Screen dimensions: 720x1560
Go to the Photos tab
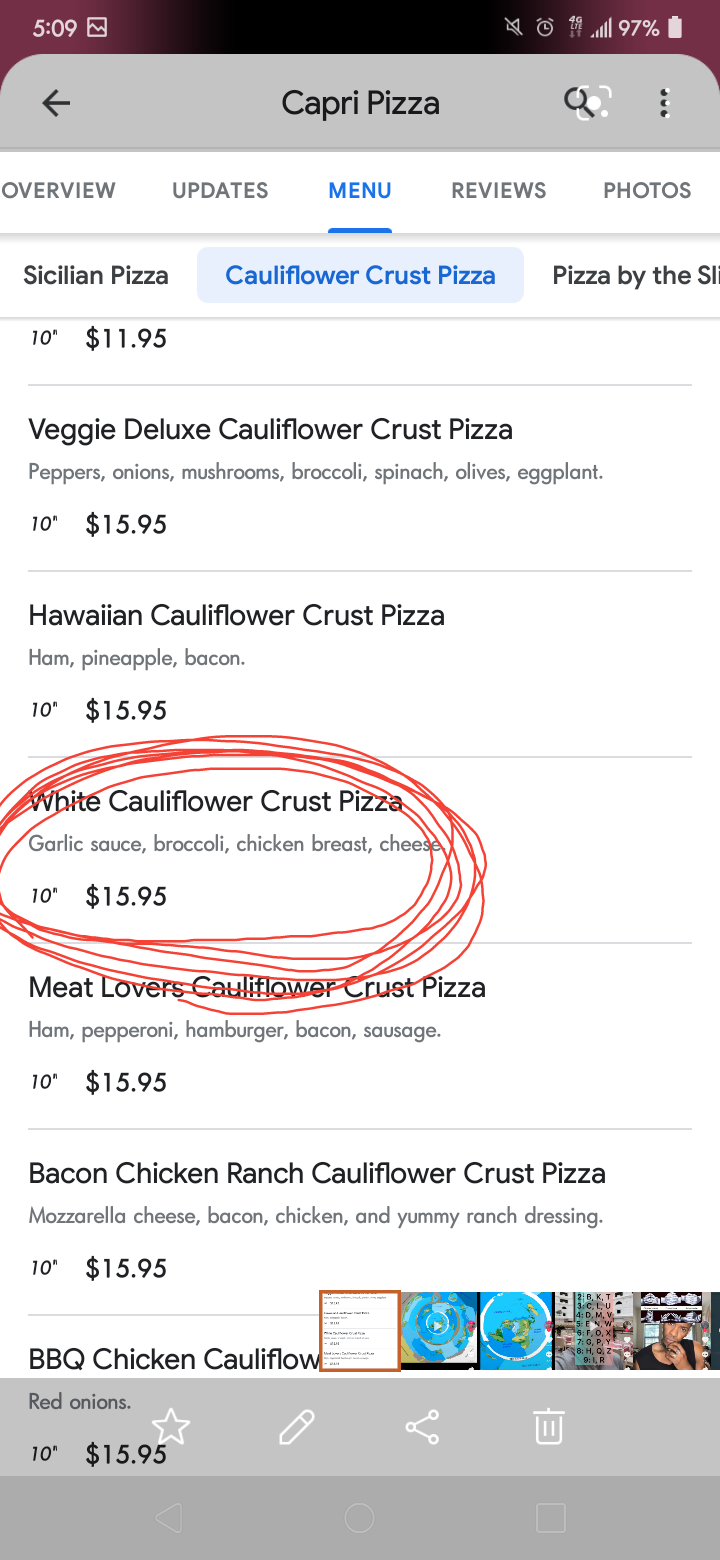point(647,190)
